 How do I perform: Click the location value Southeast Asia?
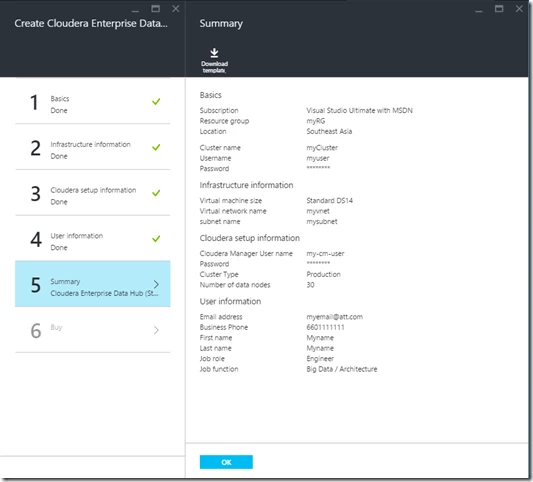pos(329,131)
